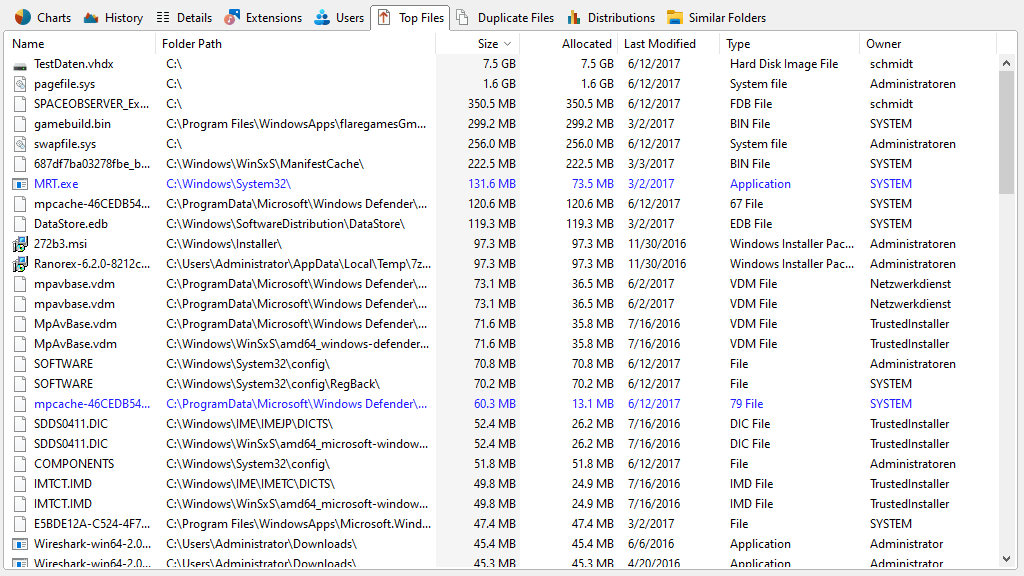Sort by the Last Modified column
The image size is (1024, 576).
(659, 44)
